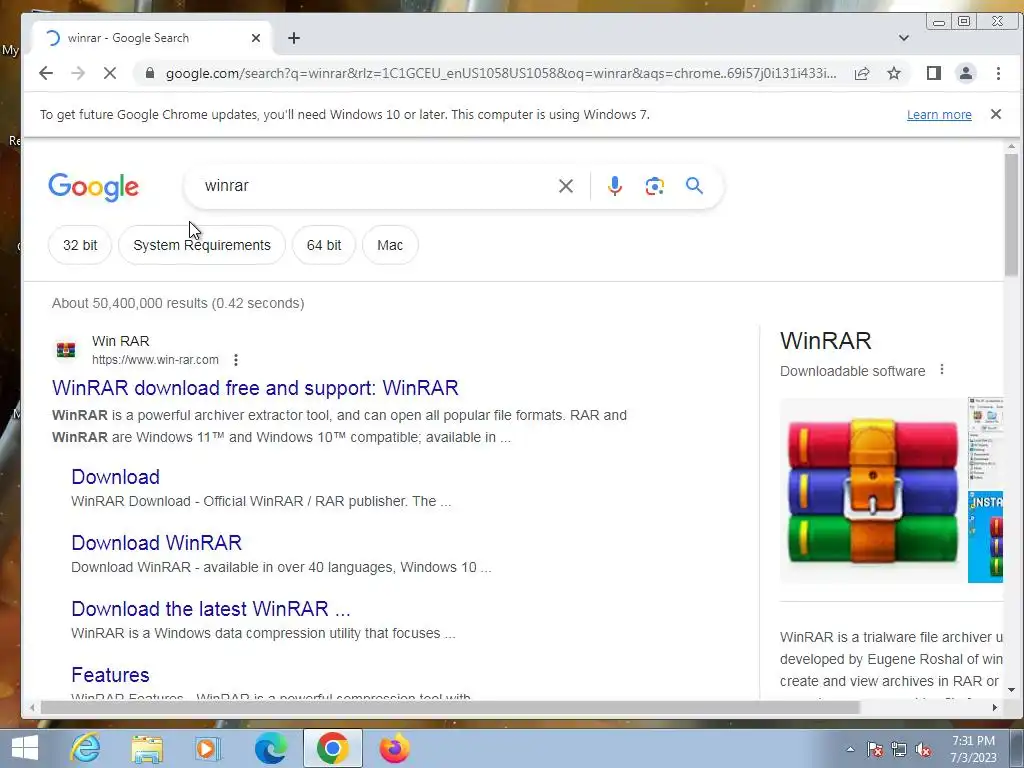The width and height of the screenshot is (1024, 768).
Task: Open the Features sitelink
Action: 110,675
